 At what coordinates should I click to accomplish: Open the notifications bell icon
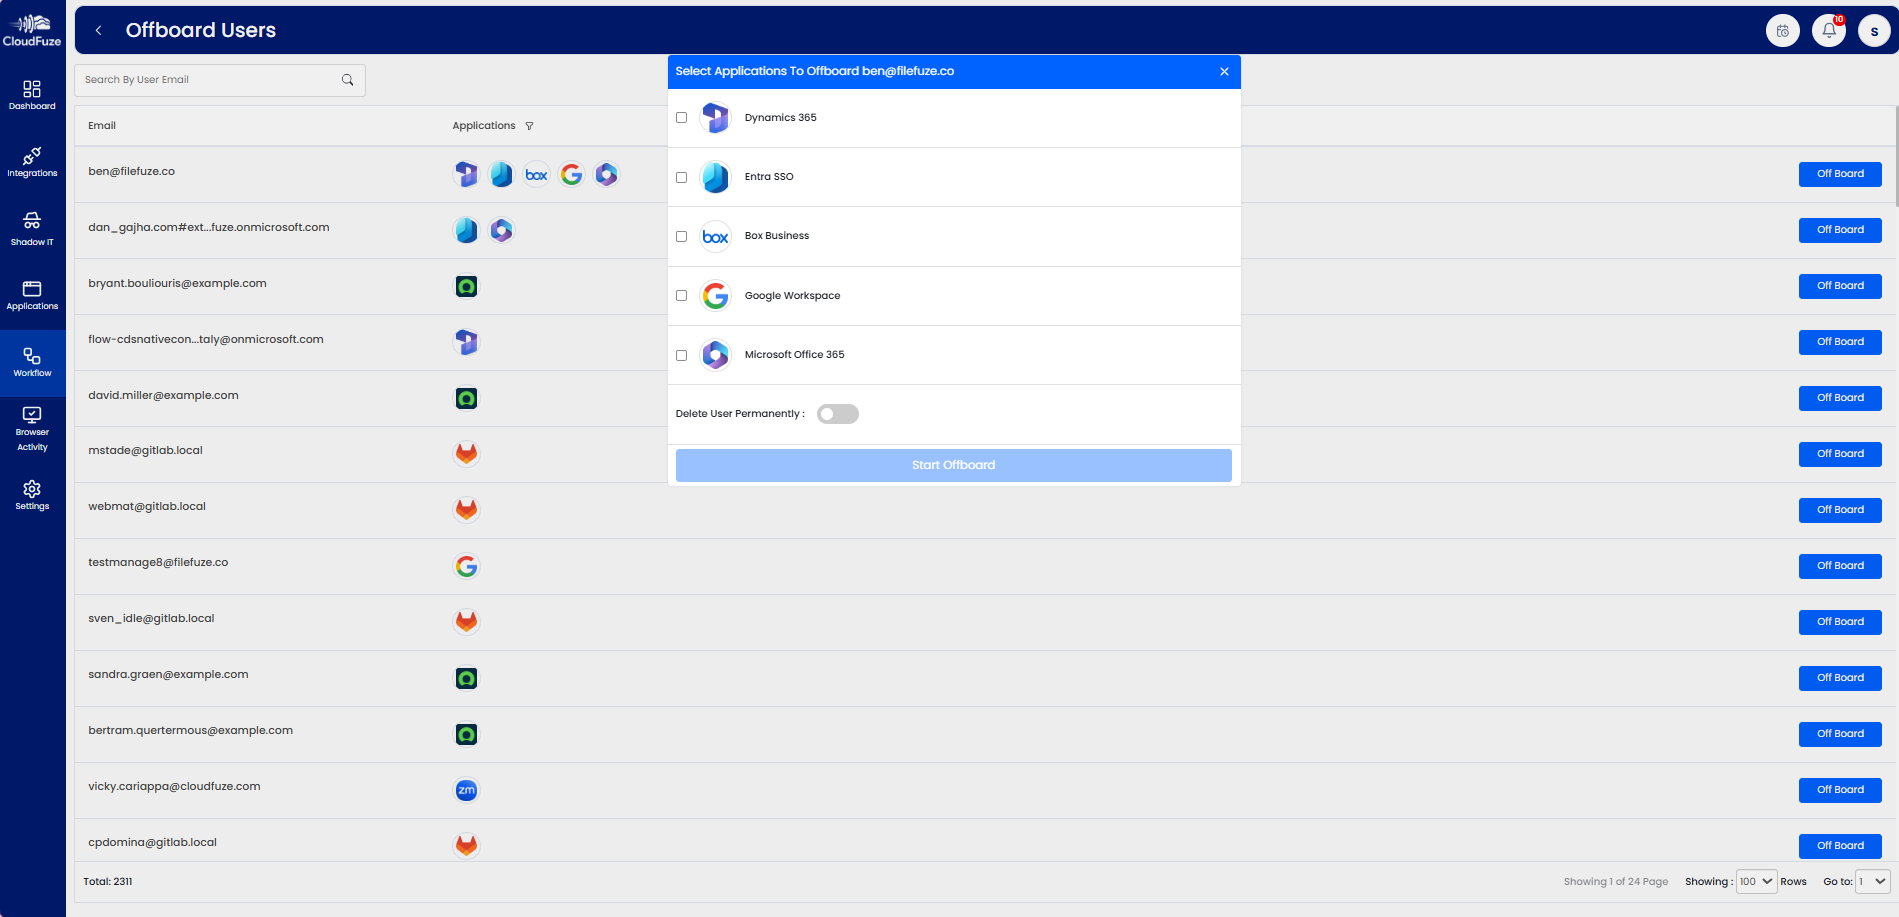coord(1828,31)
